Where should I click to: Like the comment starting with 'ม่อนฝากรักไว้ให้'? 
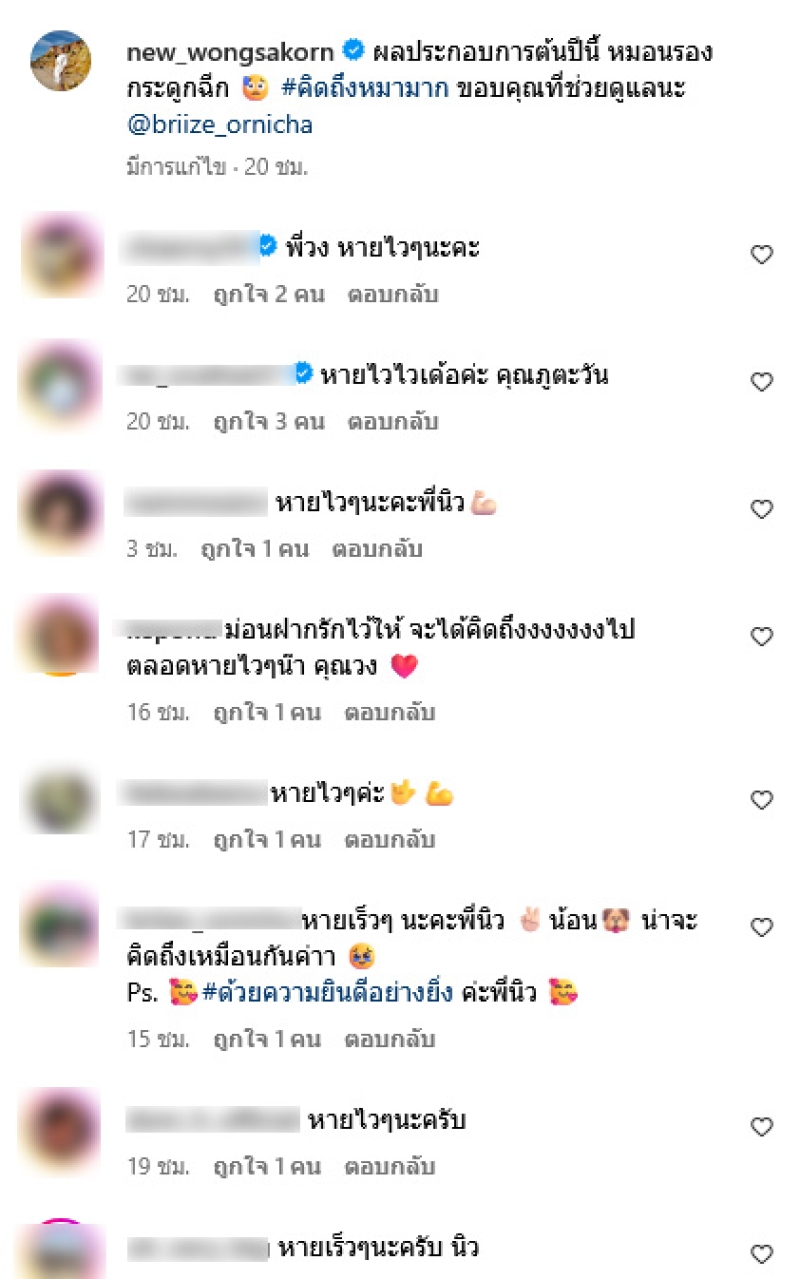click(762, 636)
